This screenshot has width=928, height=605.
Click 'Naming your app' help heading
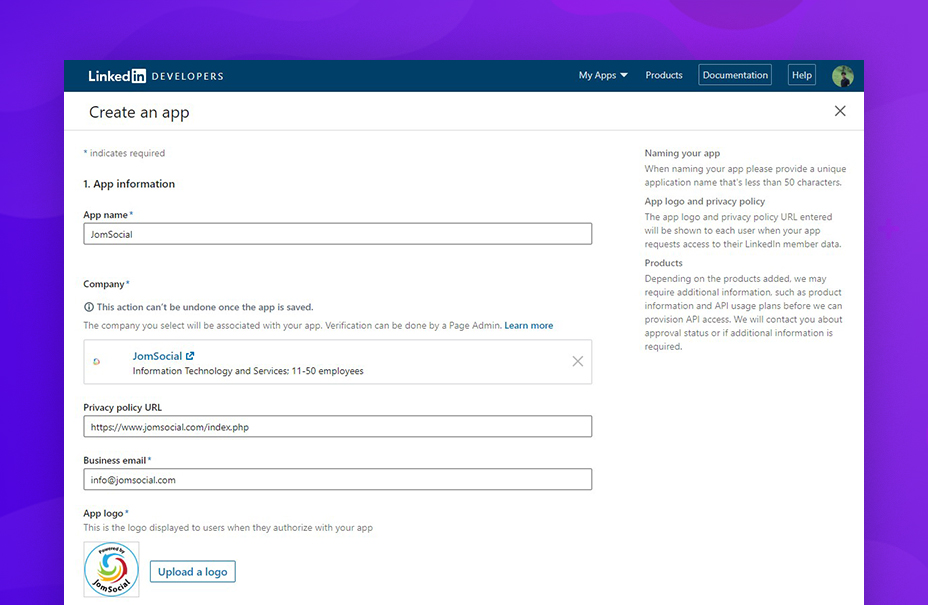682,153
